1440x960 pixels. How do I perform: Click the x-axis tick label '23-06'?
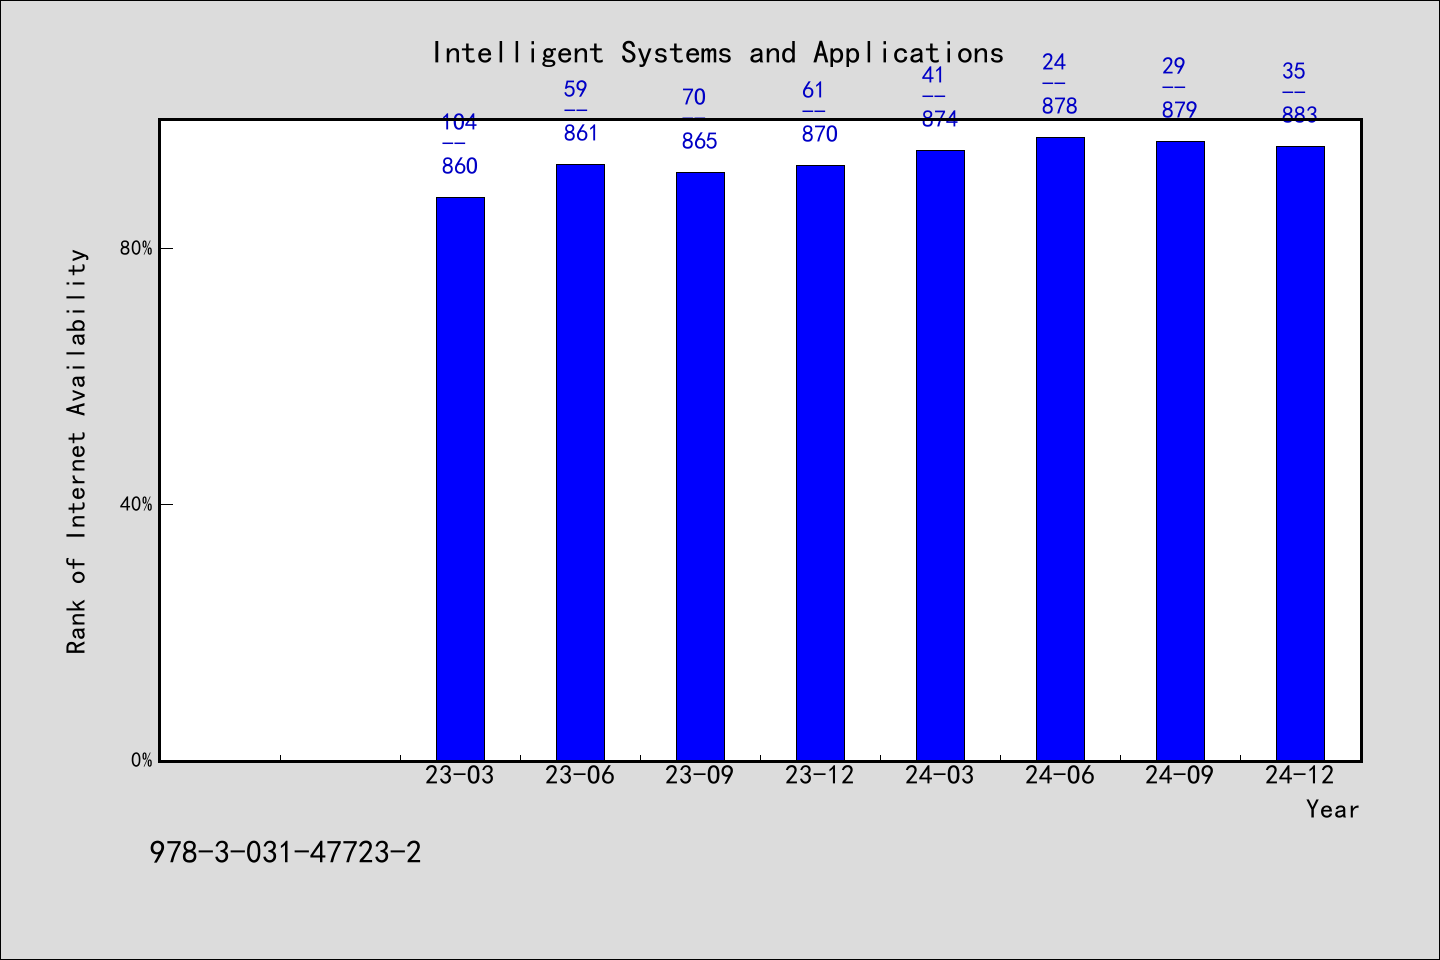pos(580,775)
